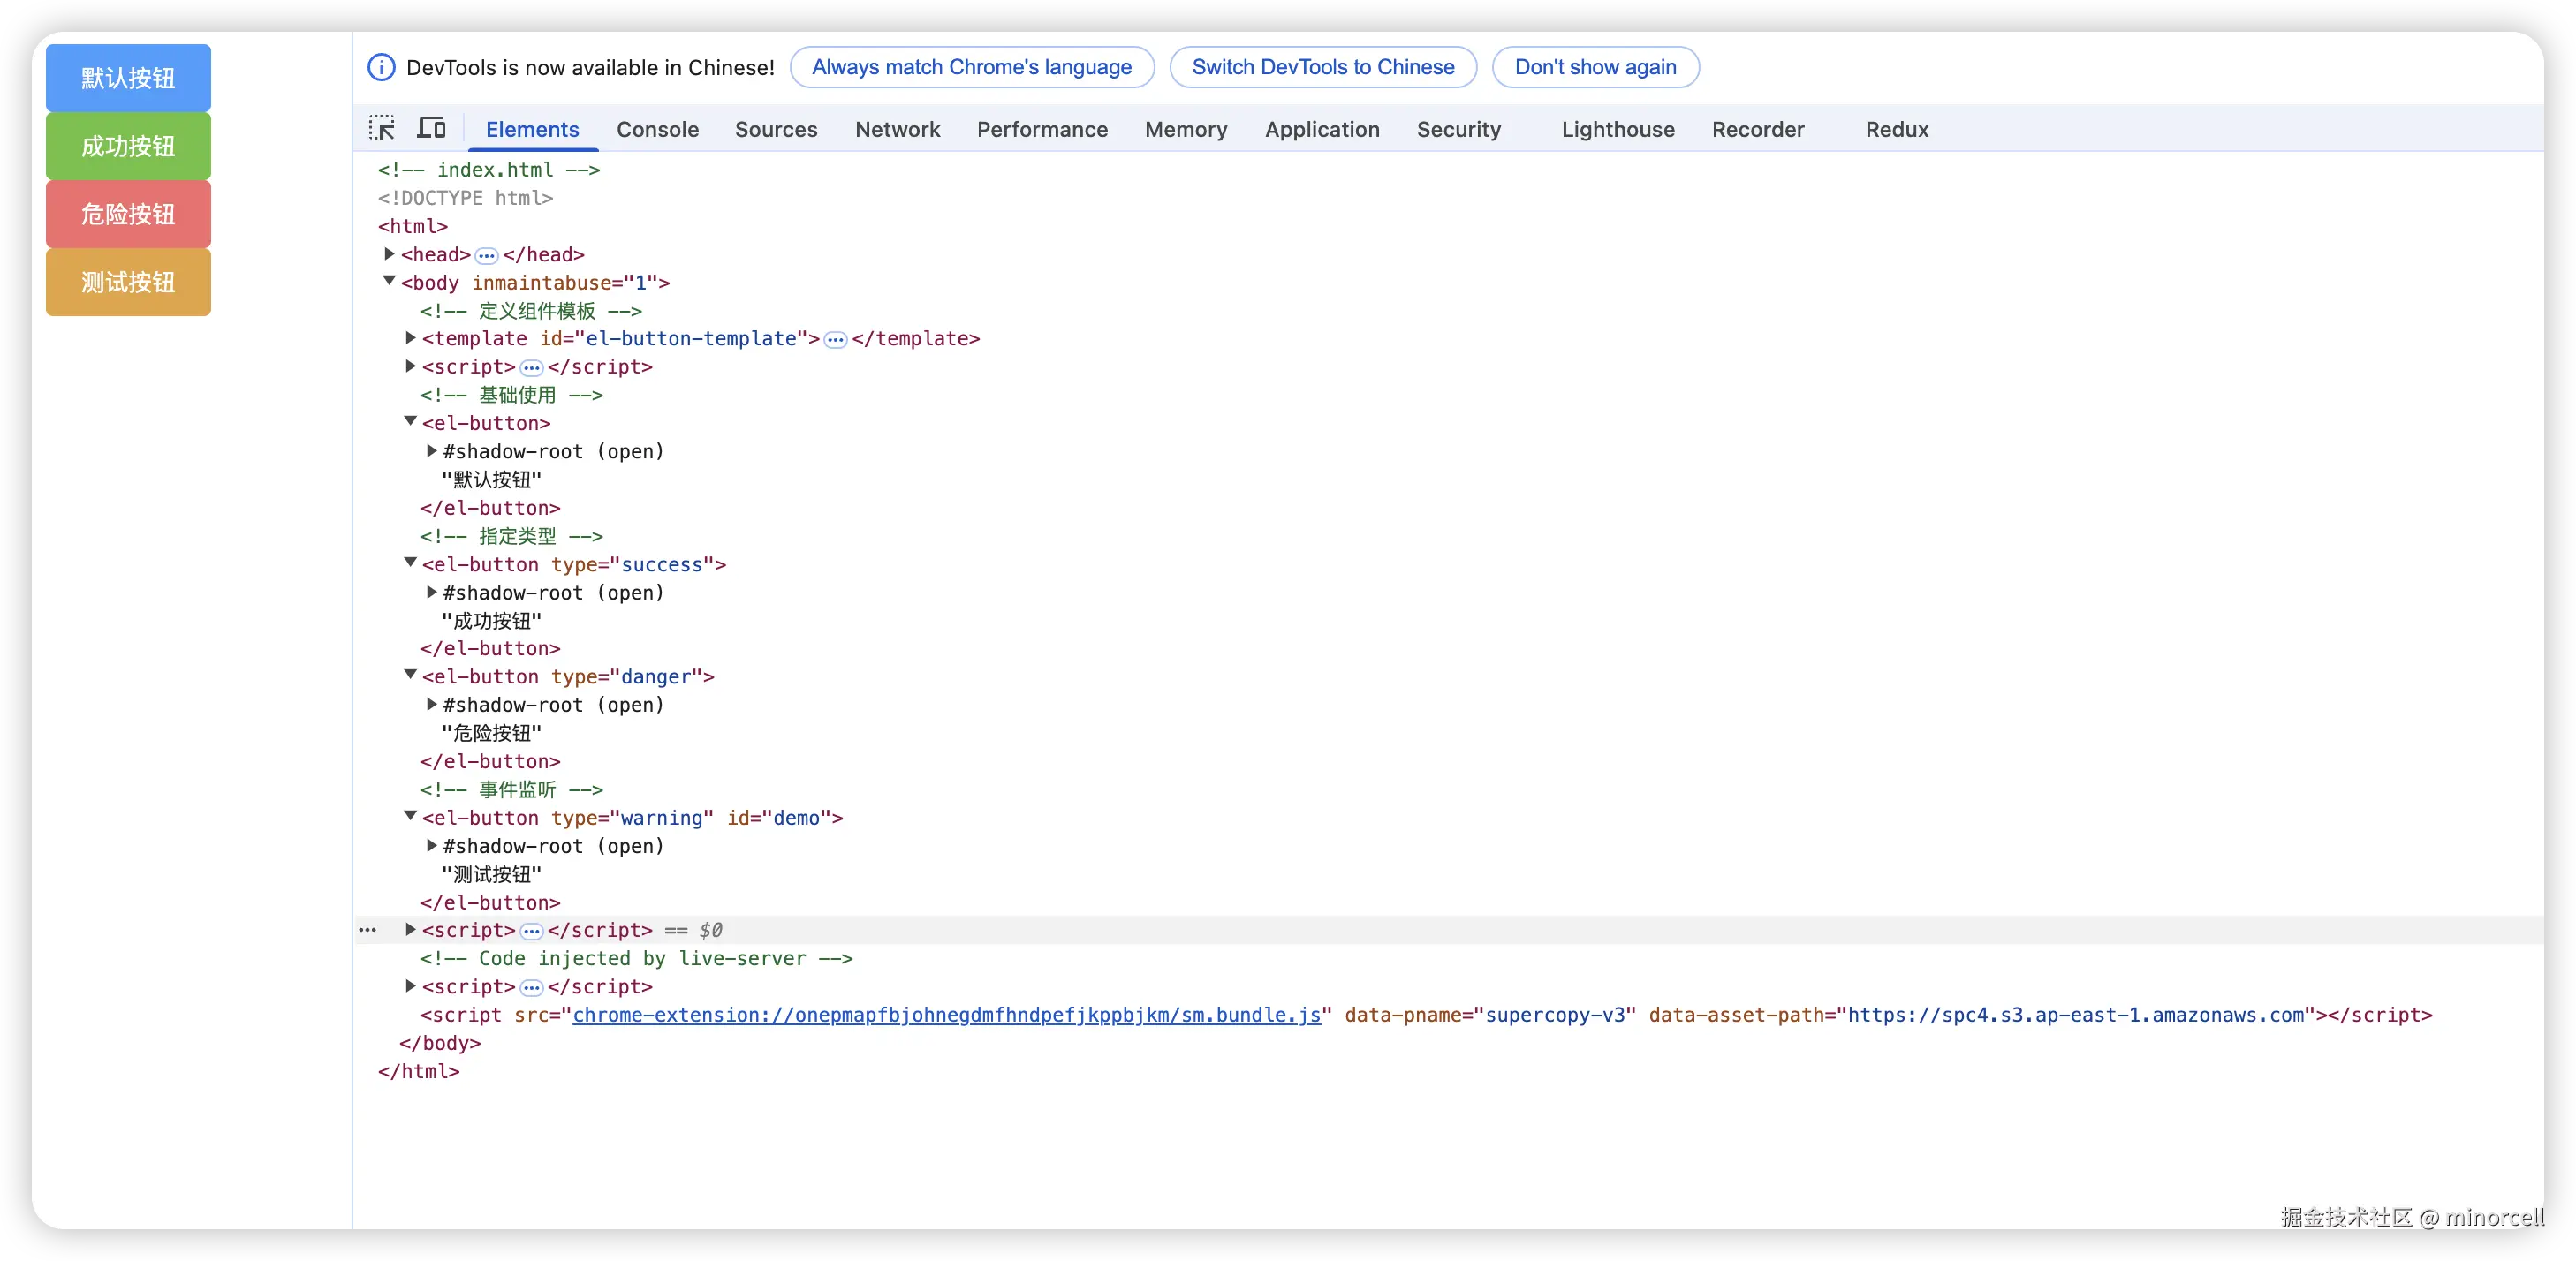The height and width of the screenshot is (1261, 2576).
Task: Click the ellipsis badge in template element
Action: coord(835,340)
